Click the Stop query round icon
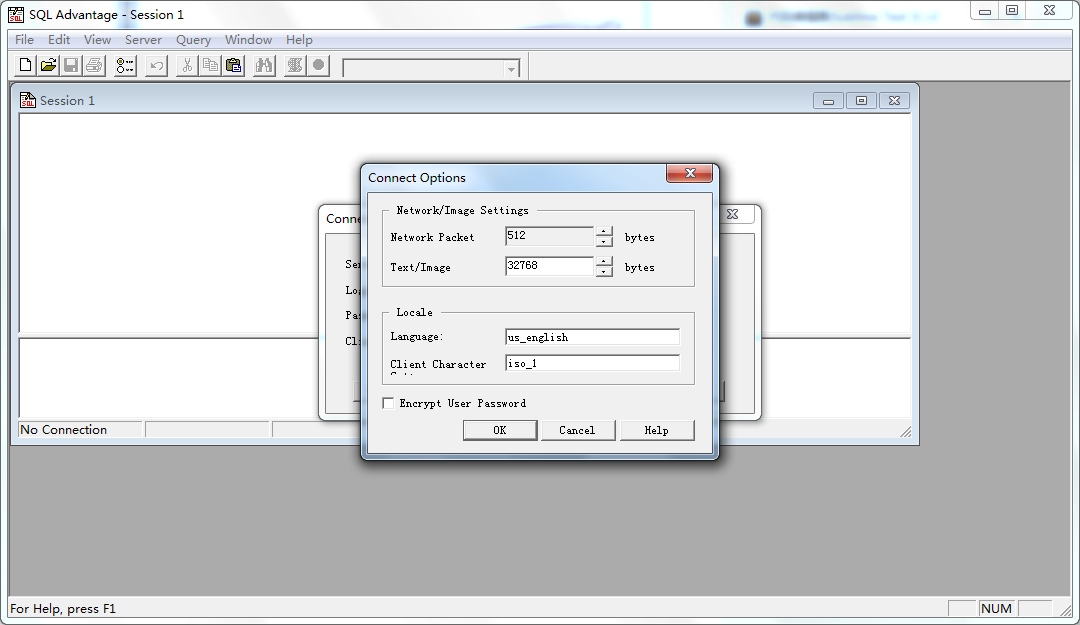The width and height of the screenshot is (1080, 625). click(x=318, y=65)
